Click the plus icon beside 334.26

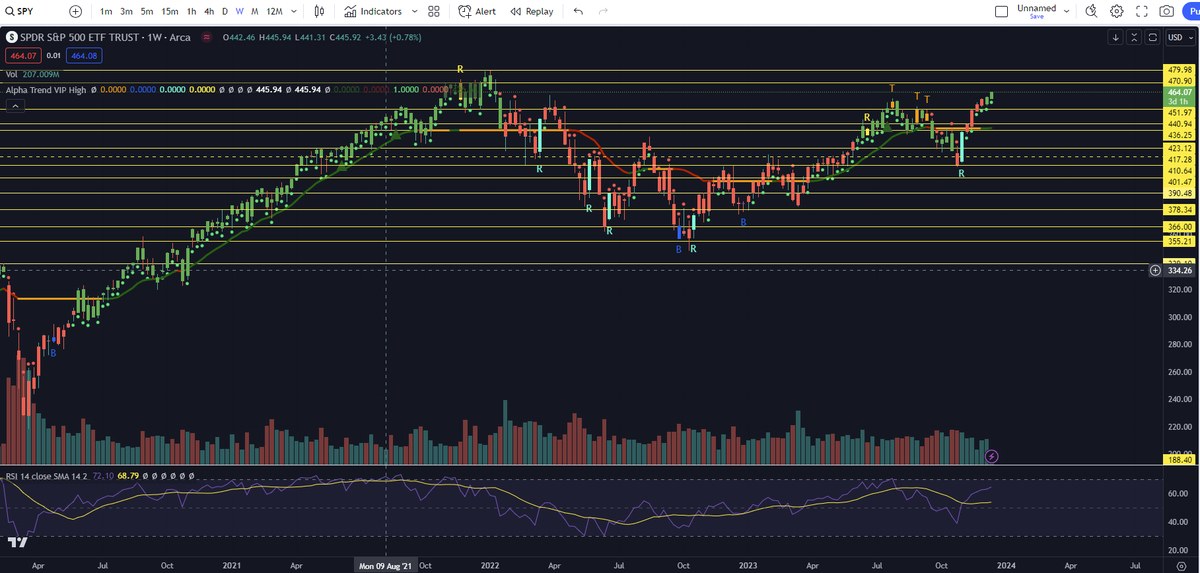[1156, 270]
